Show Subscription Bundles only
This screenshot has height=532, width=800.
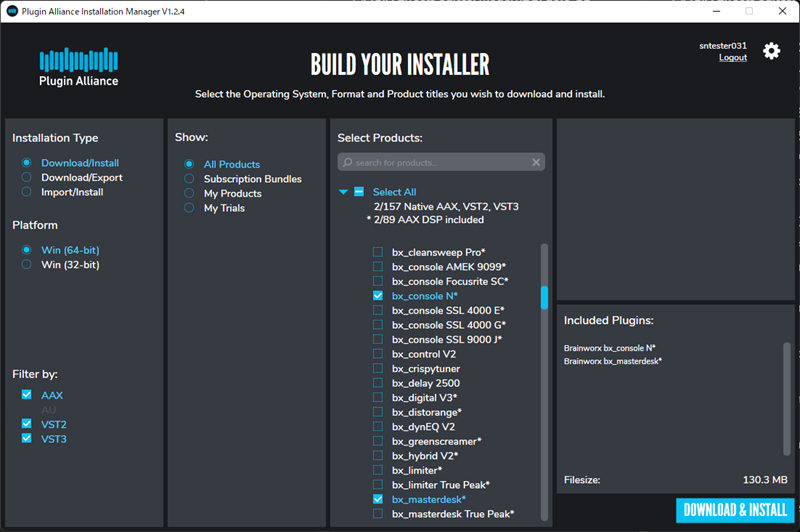pos(189,179)
